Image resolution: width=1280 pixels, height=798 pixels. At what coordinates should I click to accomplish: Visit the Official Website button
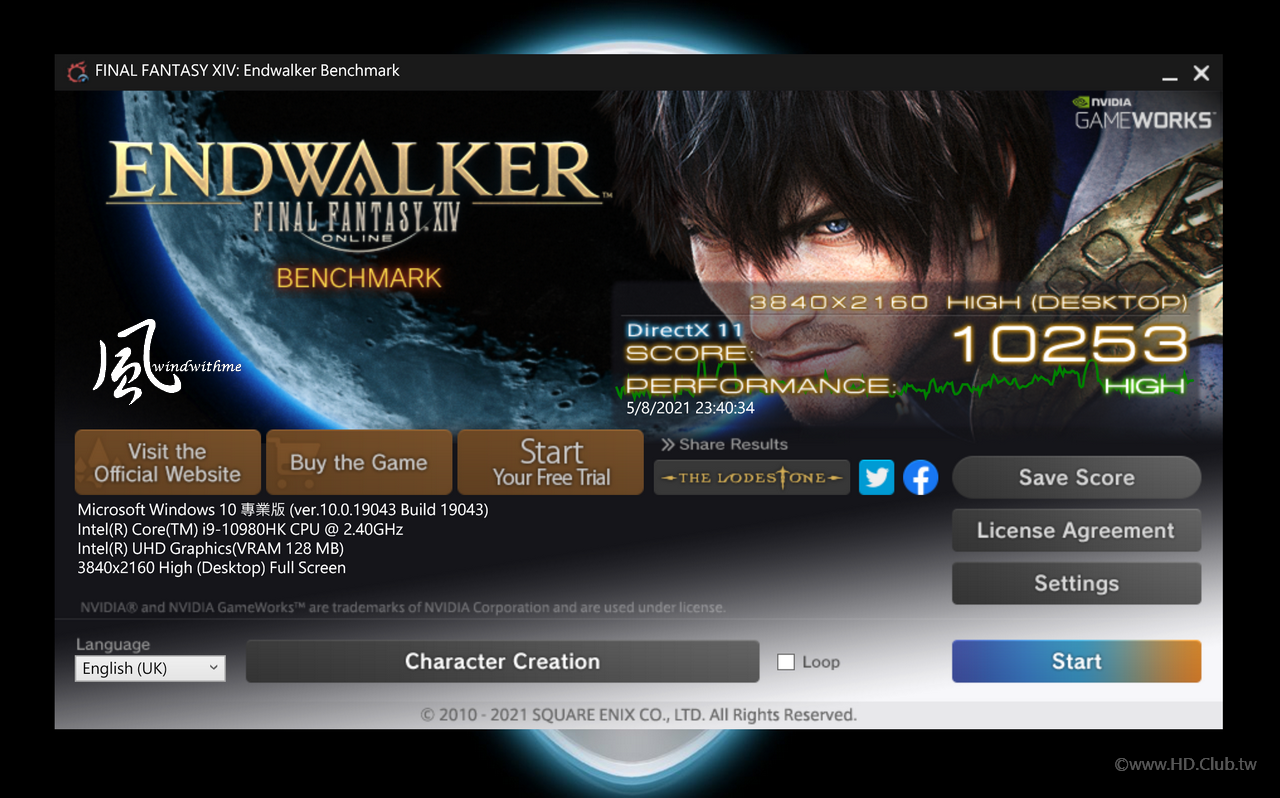(168, 462)
